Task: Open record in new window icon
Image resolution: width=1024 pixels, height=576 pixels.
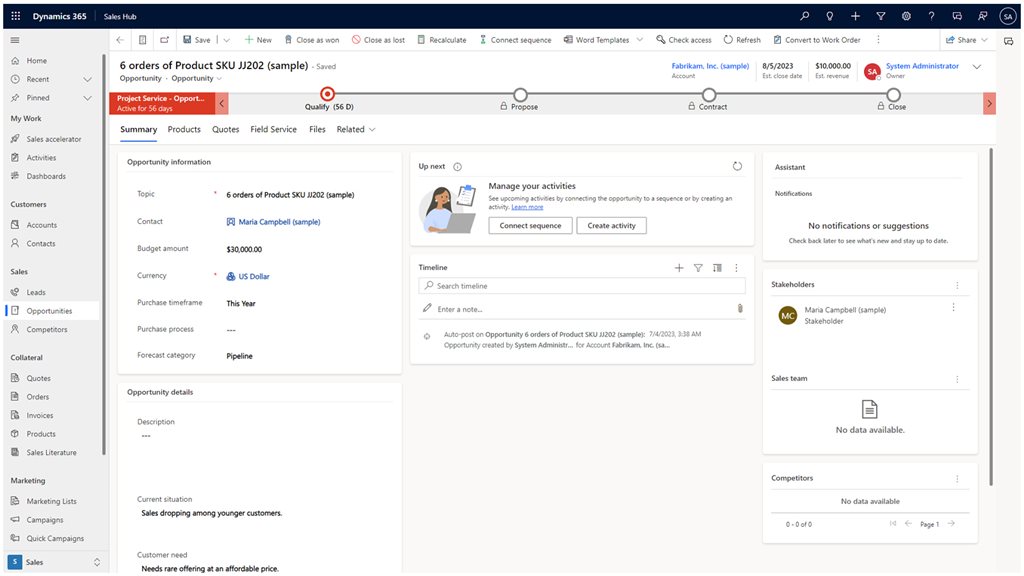Action: [x=165, y=40]
